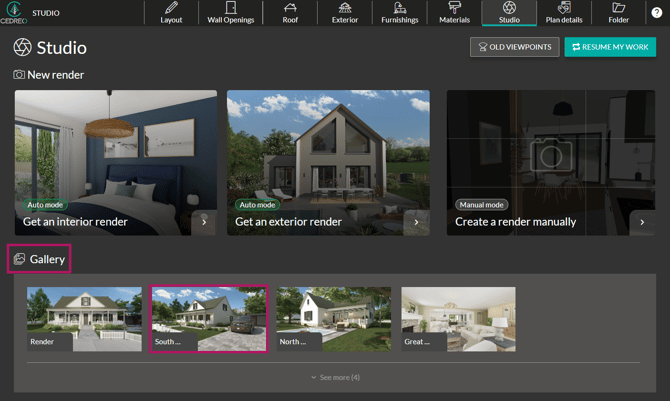Screen dimensions: 670x401
Task: Open the North gallery thumbnail
Action: 334,319
